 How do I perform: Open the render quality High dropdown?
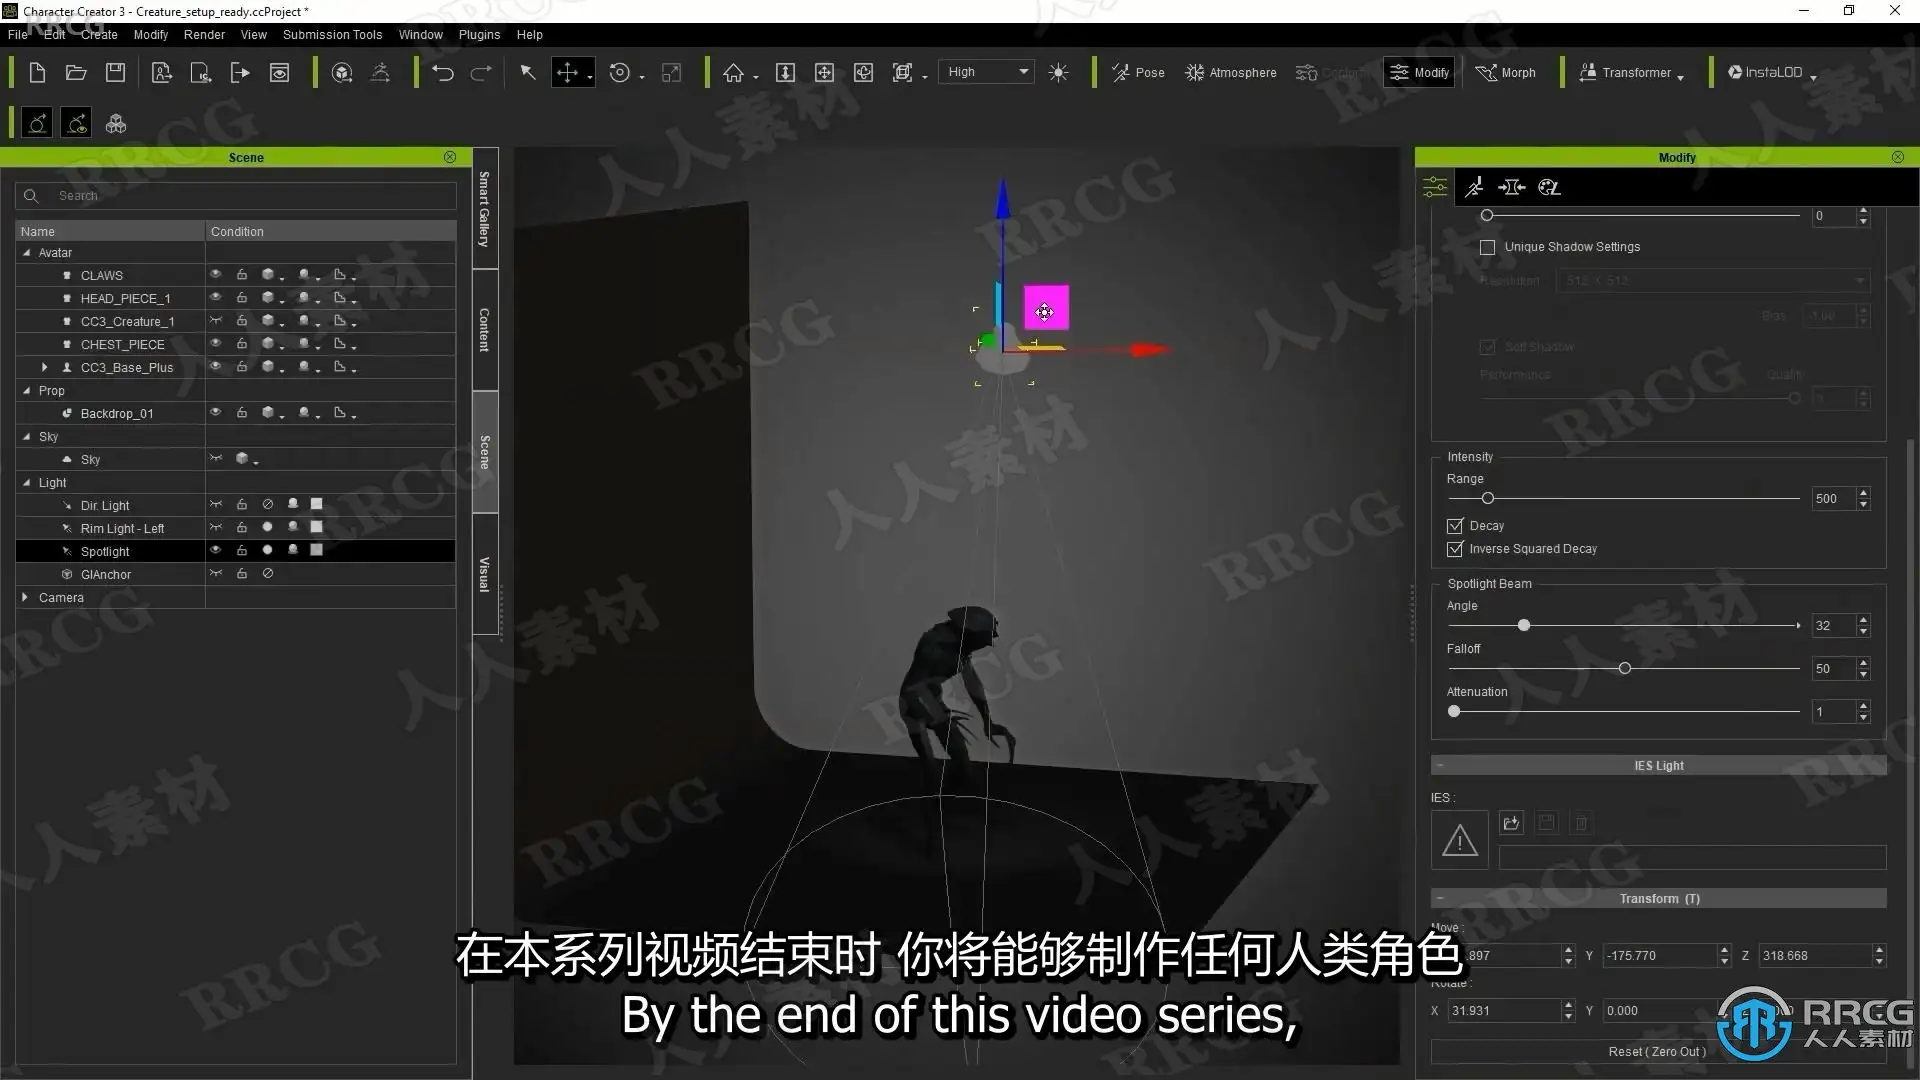987,72
